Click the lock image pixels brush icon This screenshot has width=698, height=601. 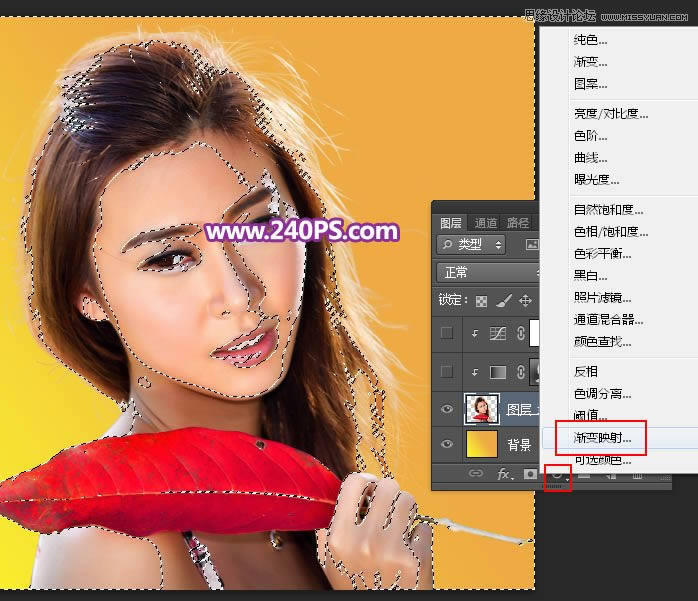[503, 301]
